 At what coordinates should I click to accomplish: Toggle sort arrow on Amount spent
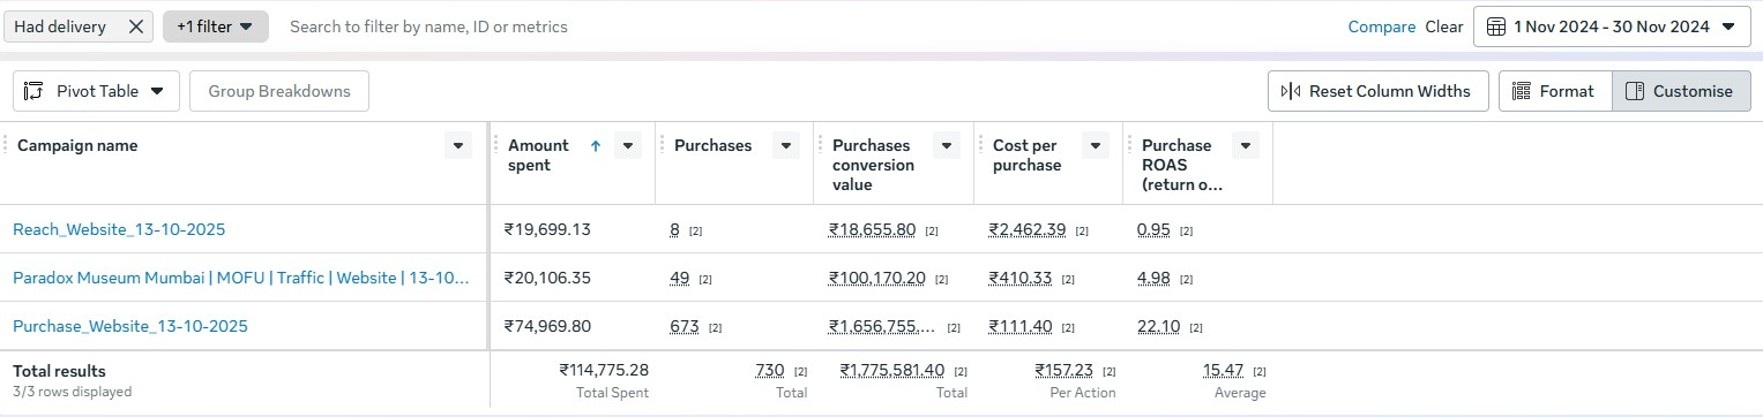coord(595,146)
